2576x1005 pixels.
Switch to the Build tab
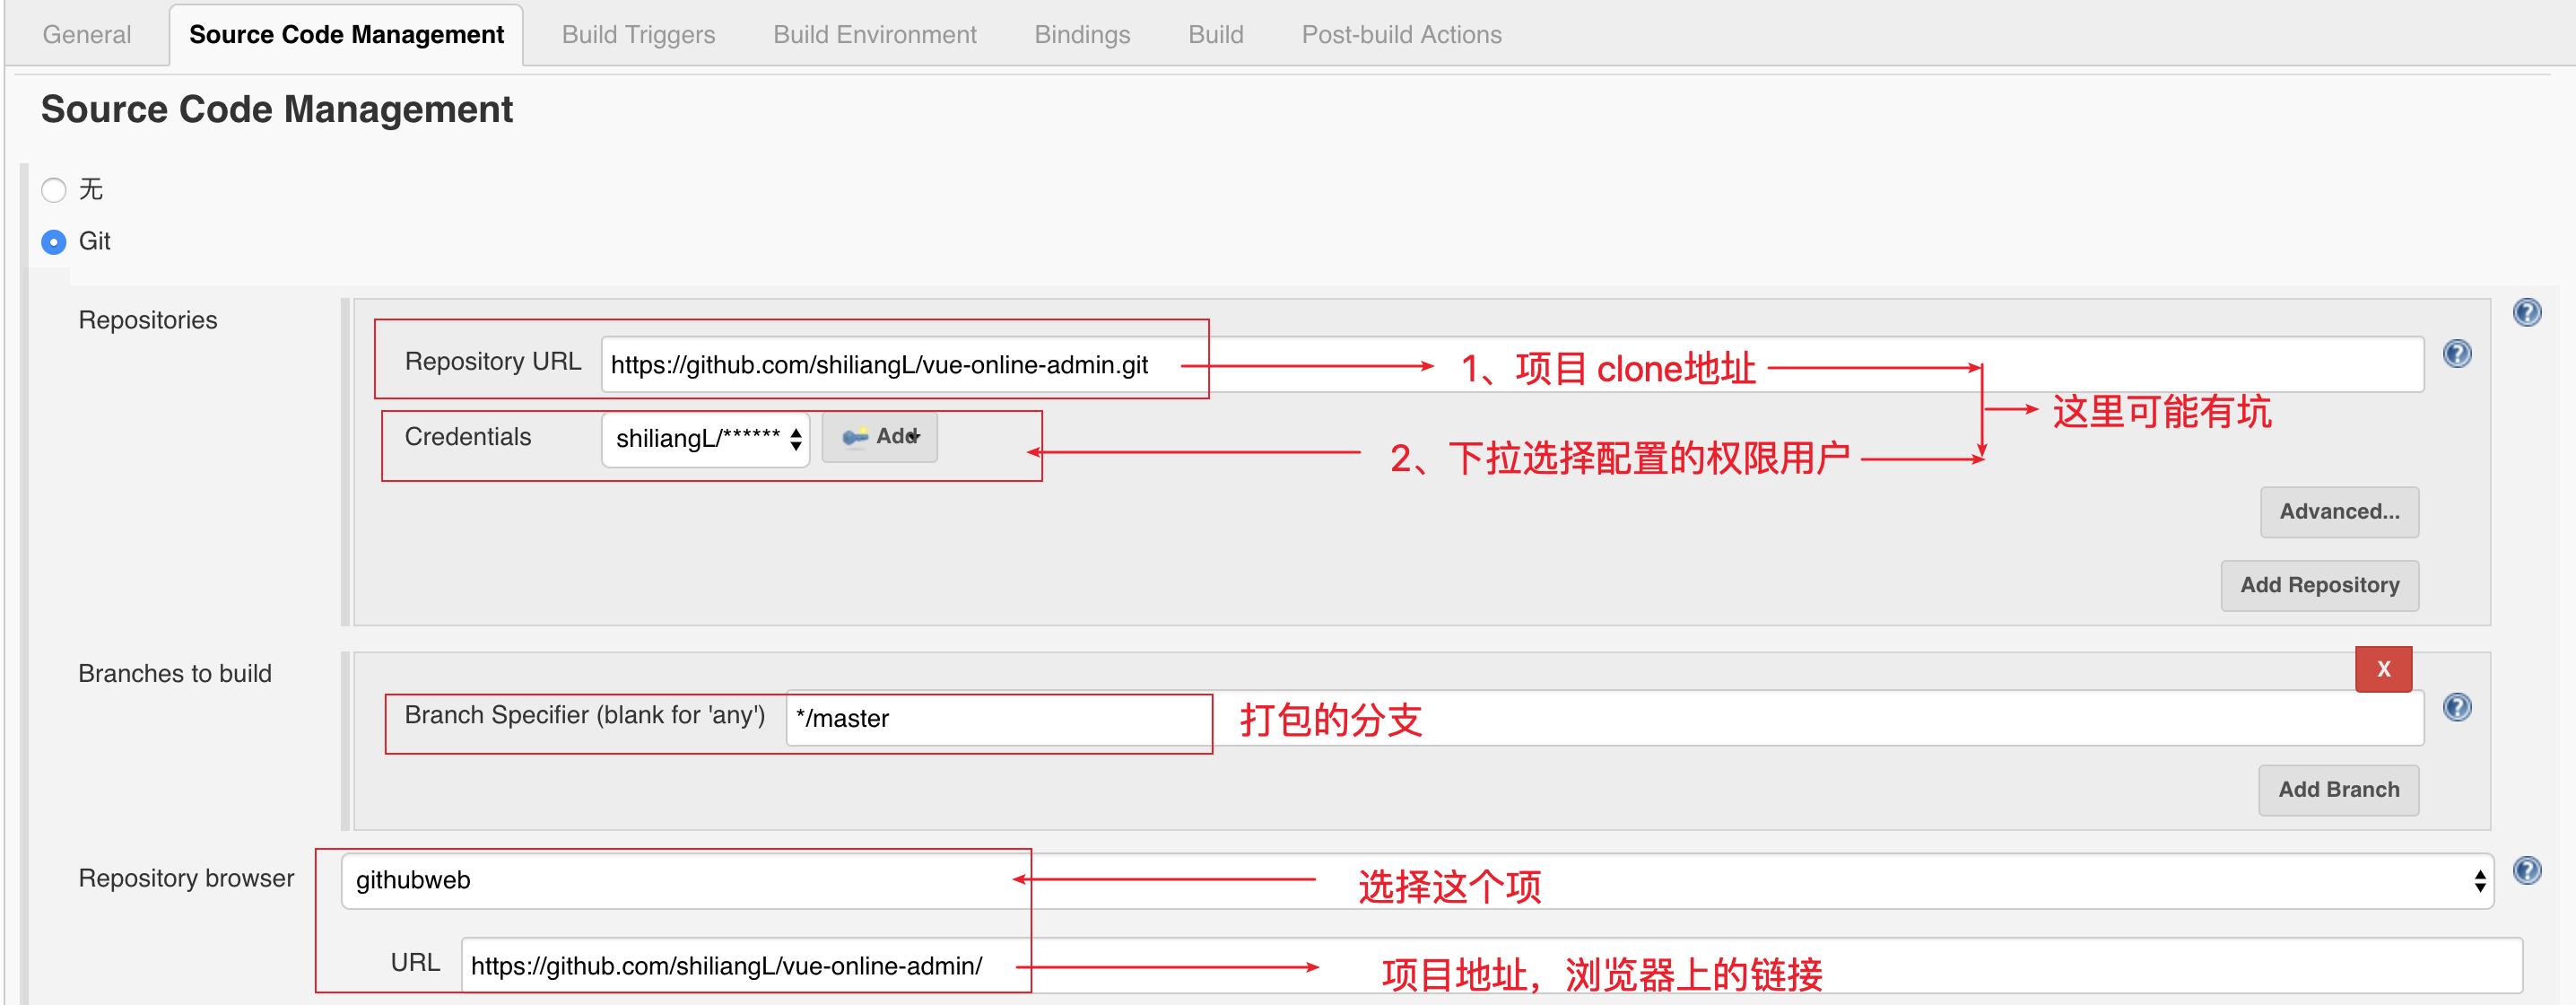[1215, 35]
